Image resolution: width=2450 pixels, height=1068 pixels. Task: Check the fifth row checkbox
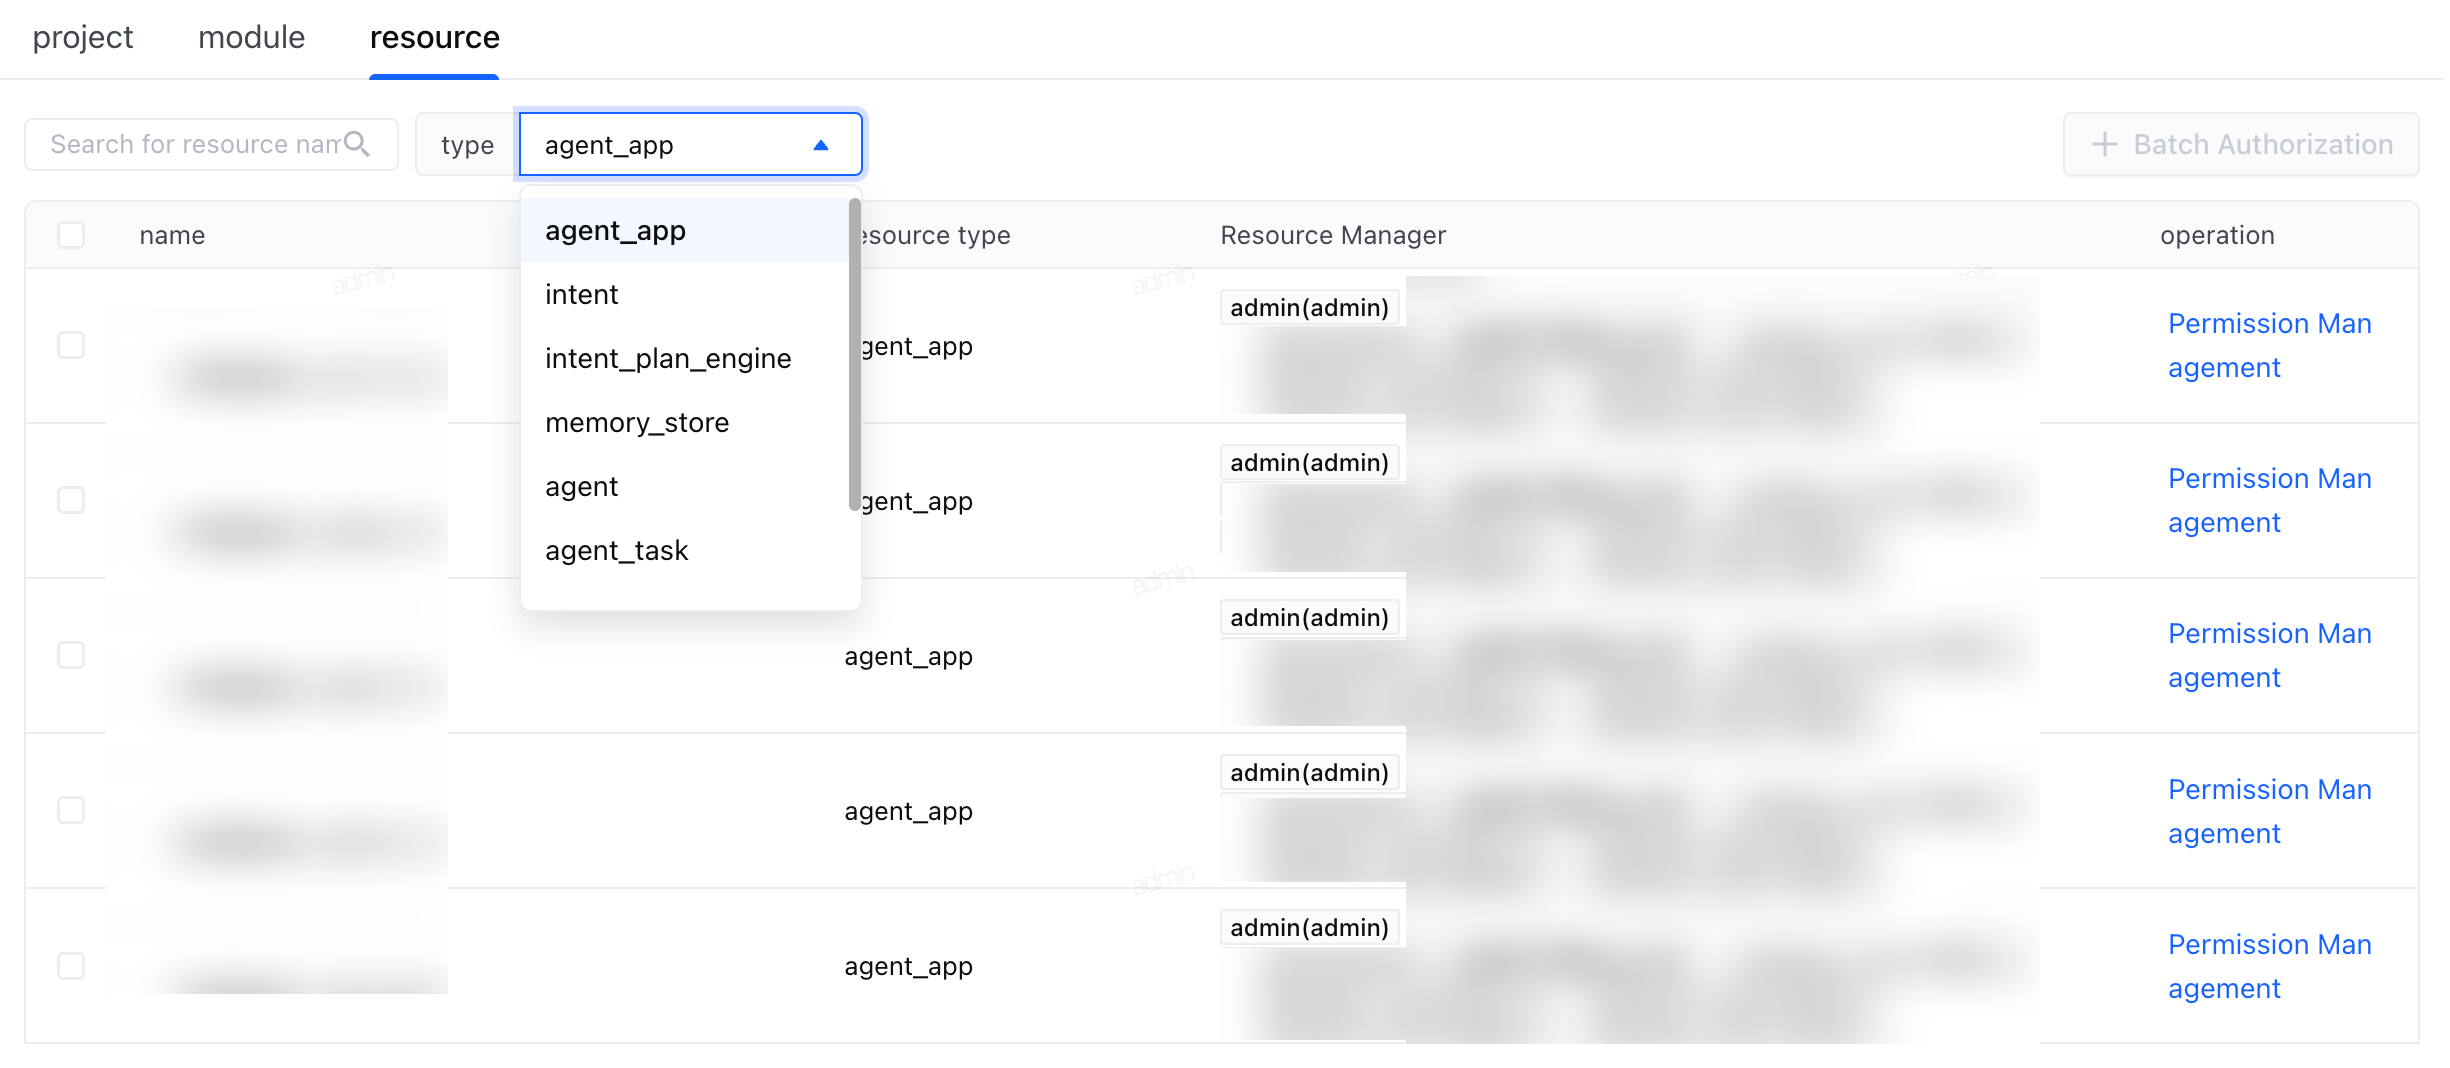[71, 966]
